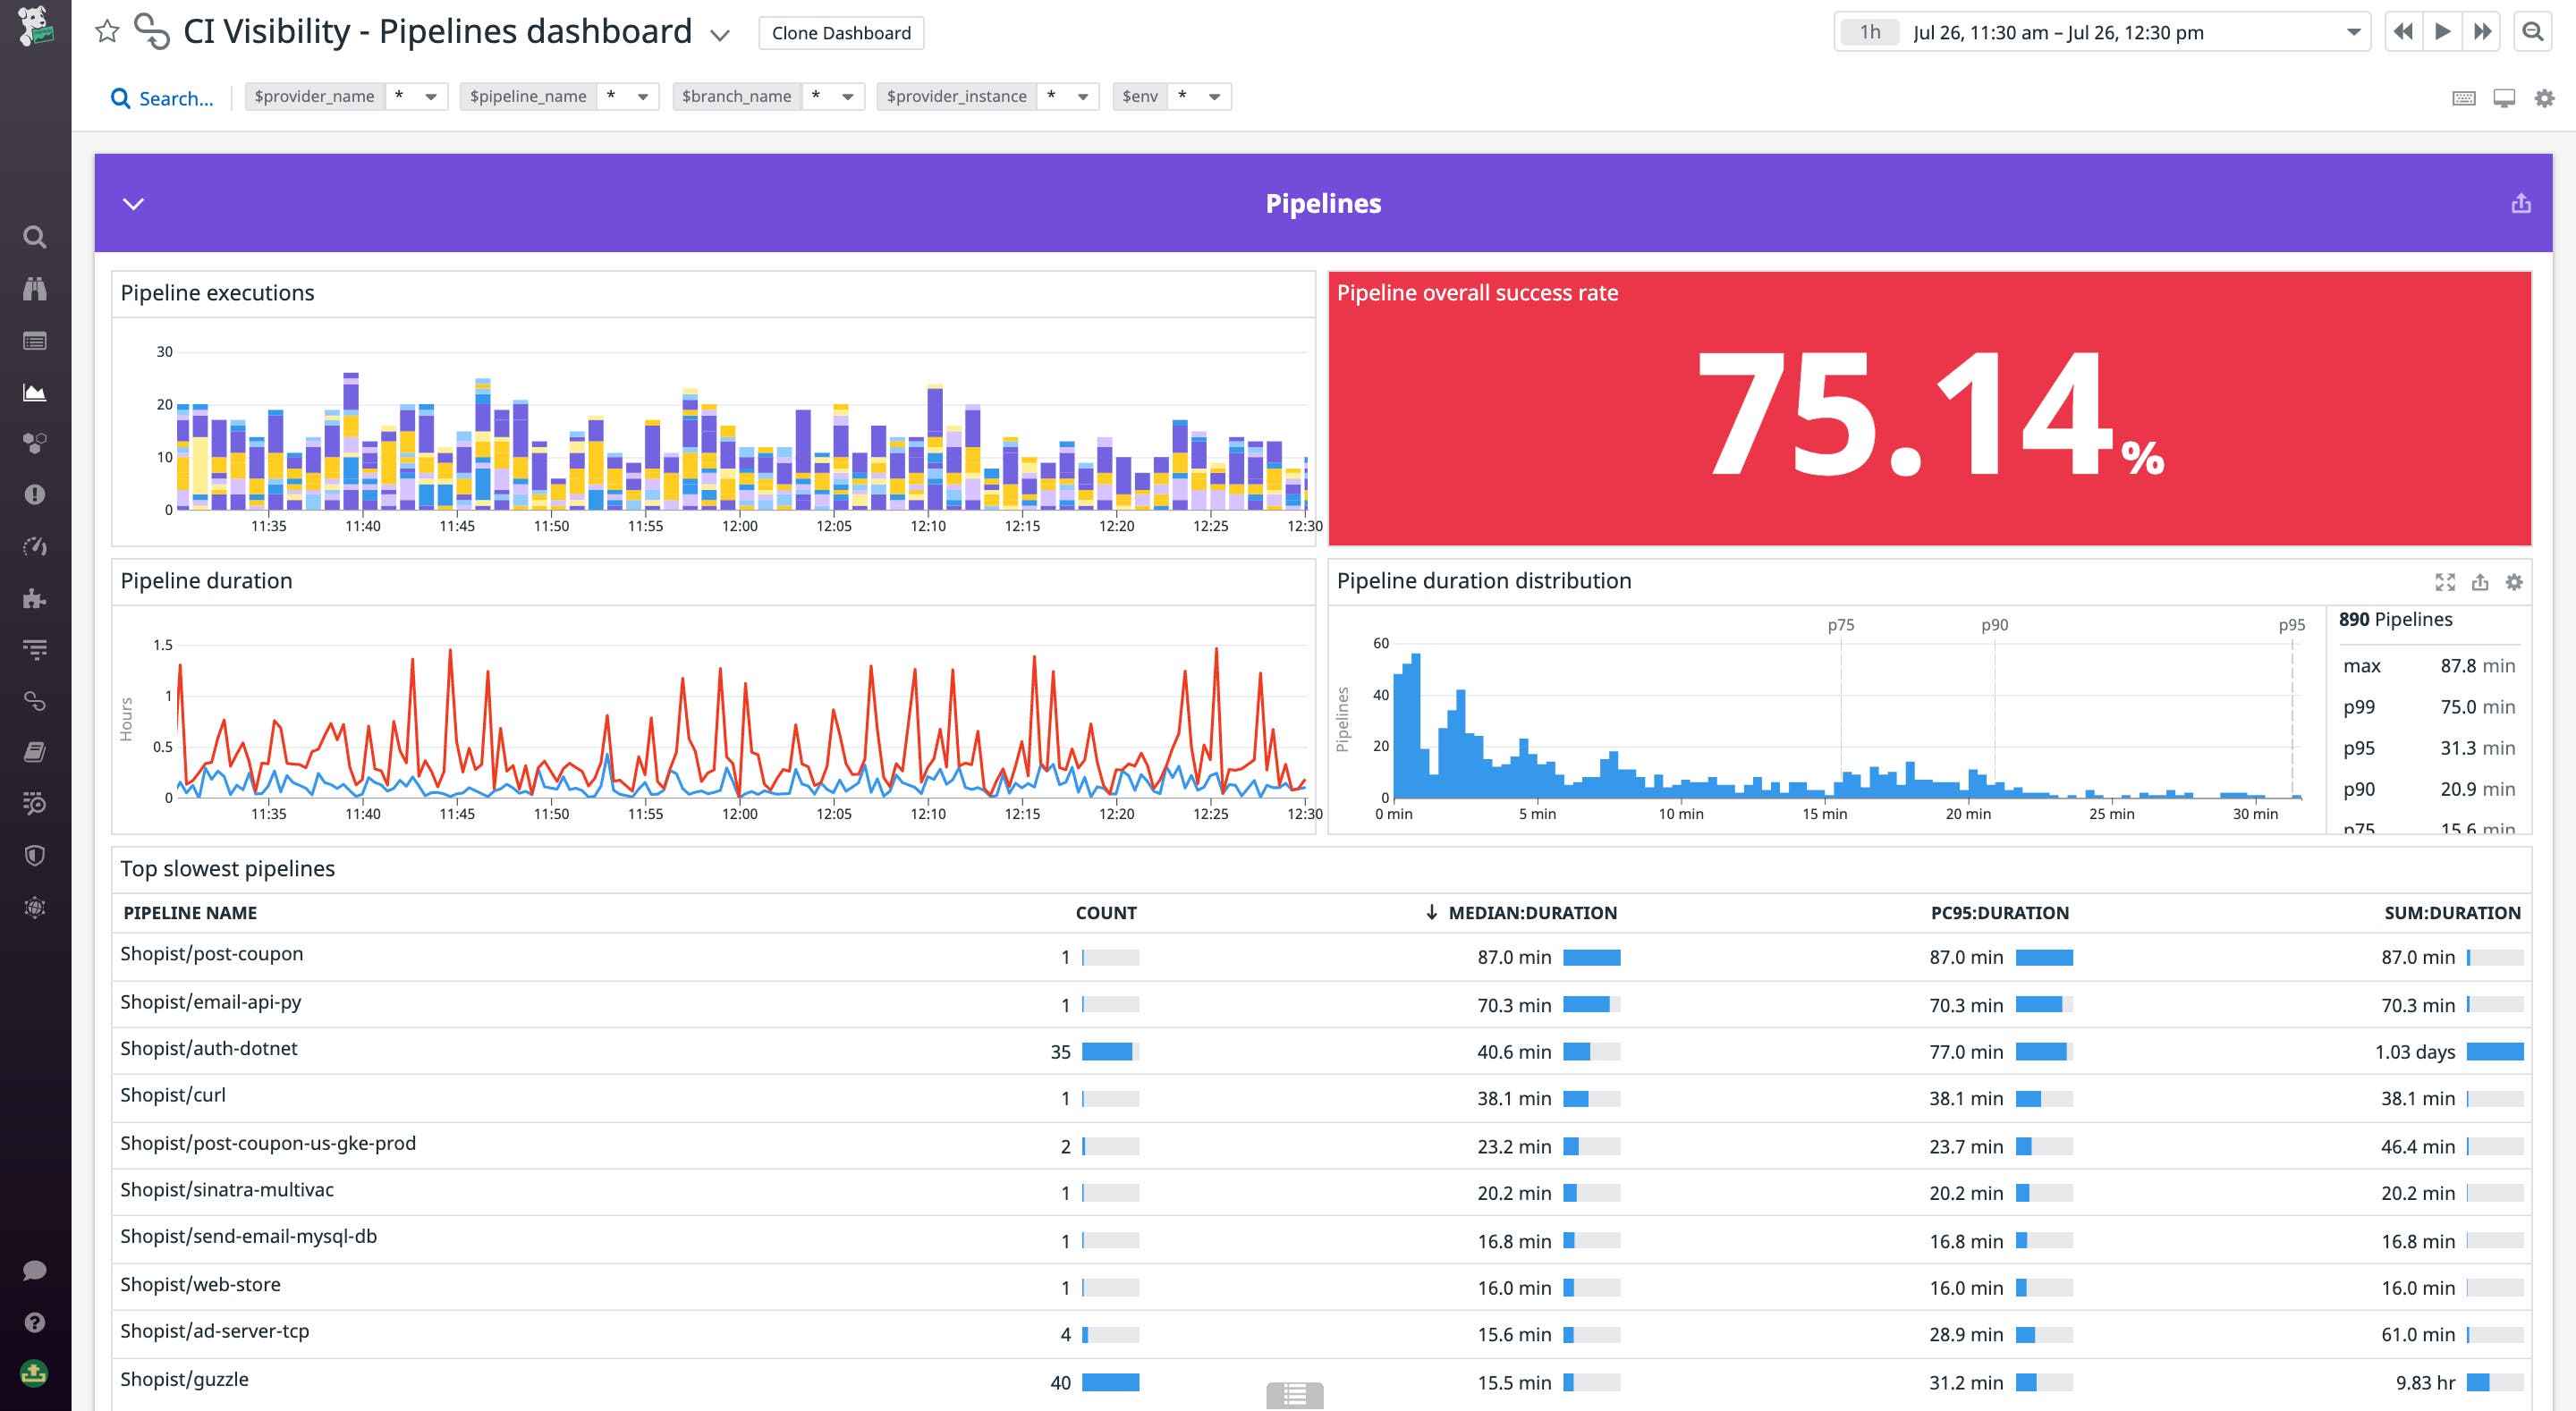The width and height of the screenshot is (2576, 1411).
Task: Open APM with the speedometer sidebar icon
Action: 35,546
